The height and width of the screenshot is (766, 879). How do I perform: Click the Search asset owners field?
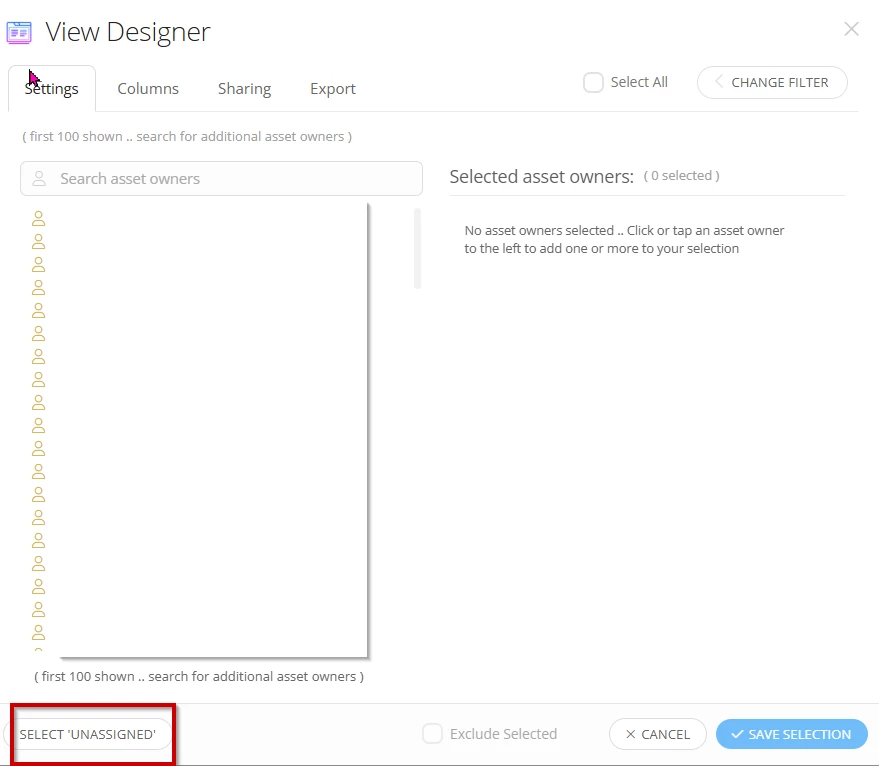221,178
